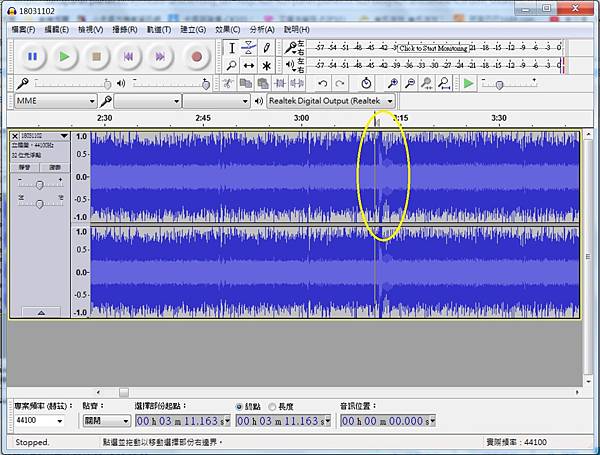600x455 pixels.
Task: Click the Pause transport button
Action: (31, 57)
